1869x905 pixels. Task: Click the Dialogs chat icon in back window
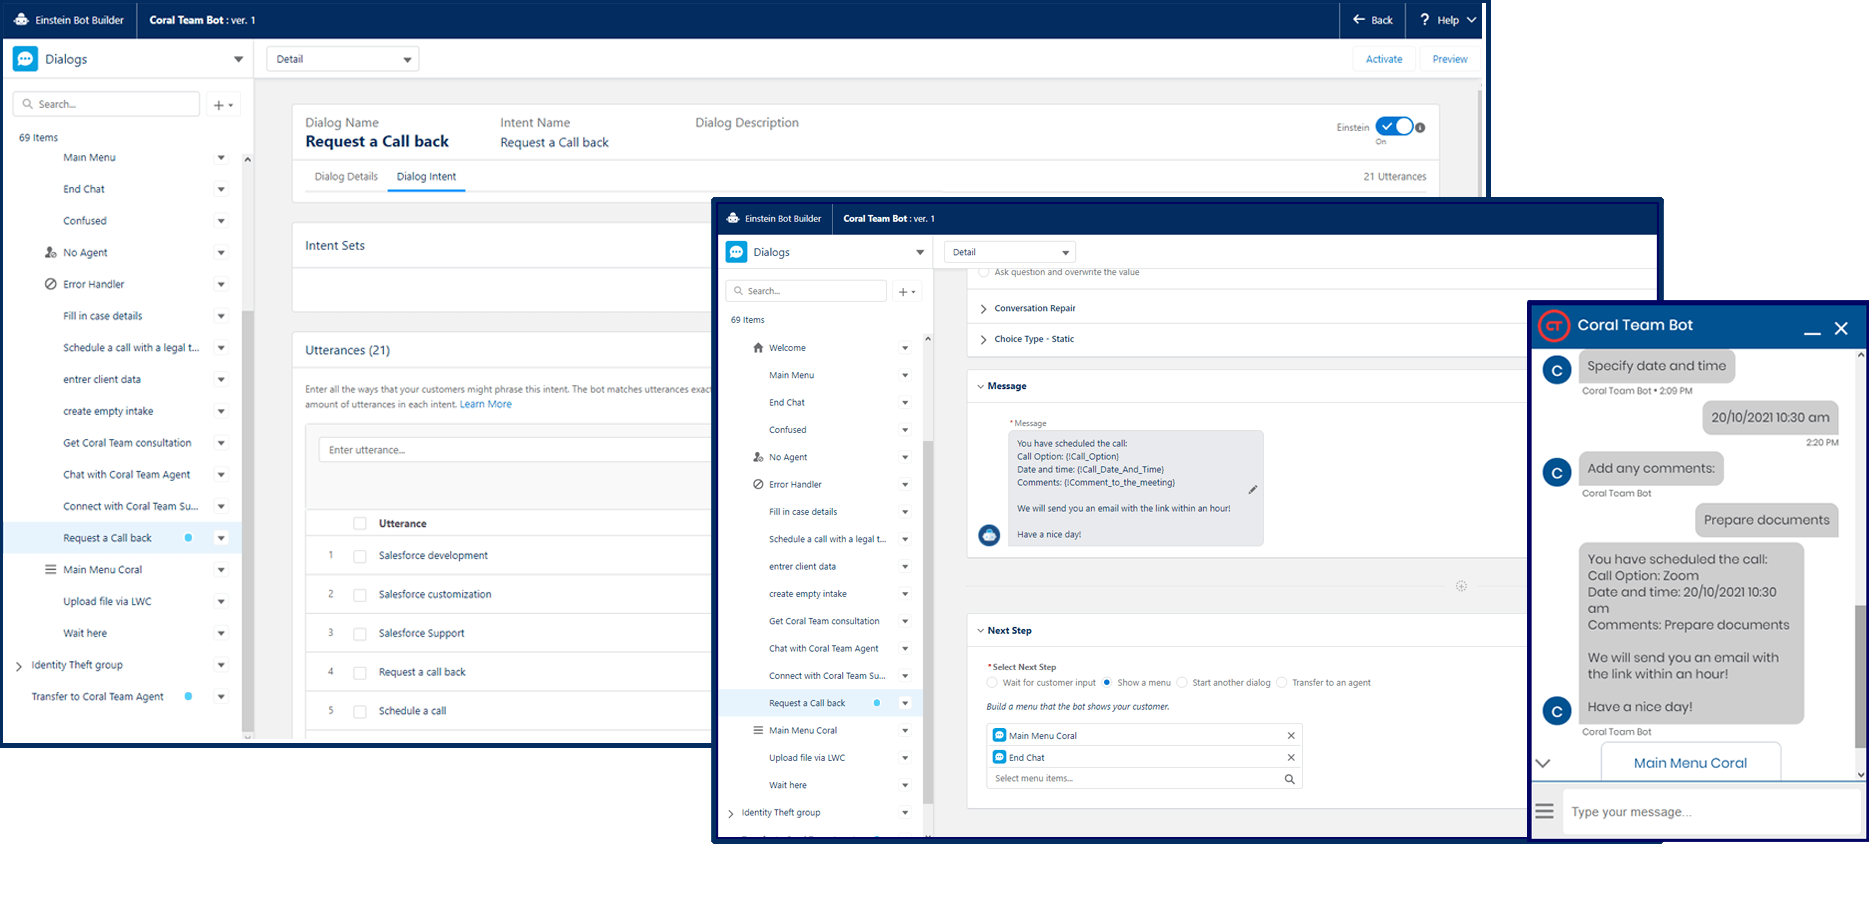point(25,59)
